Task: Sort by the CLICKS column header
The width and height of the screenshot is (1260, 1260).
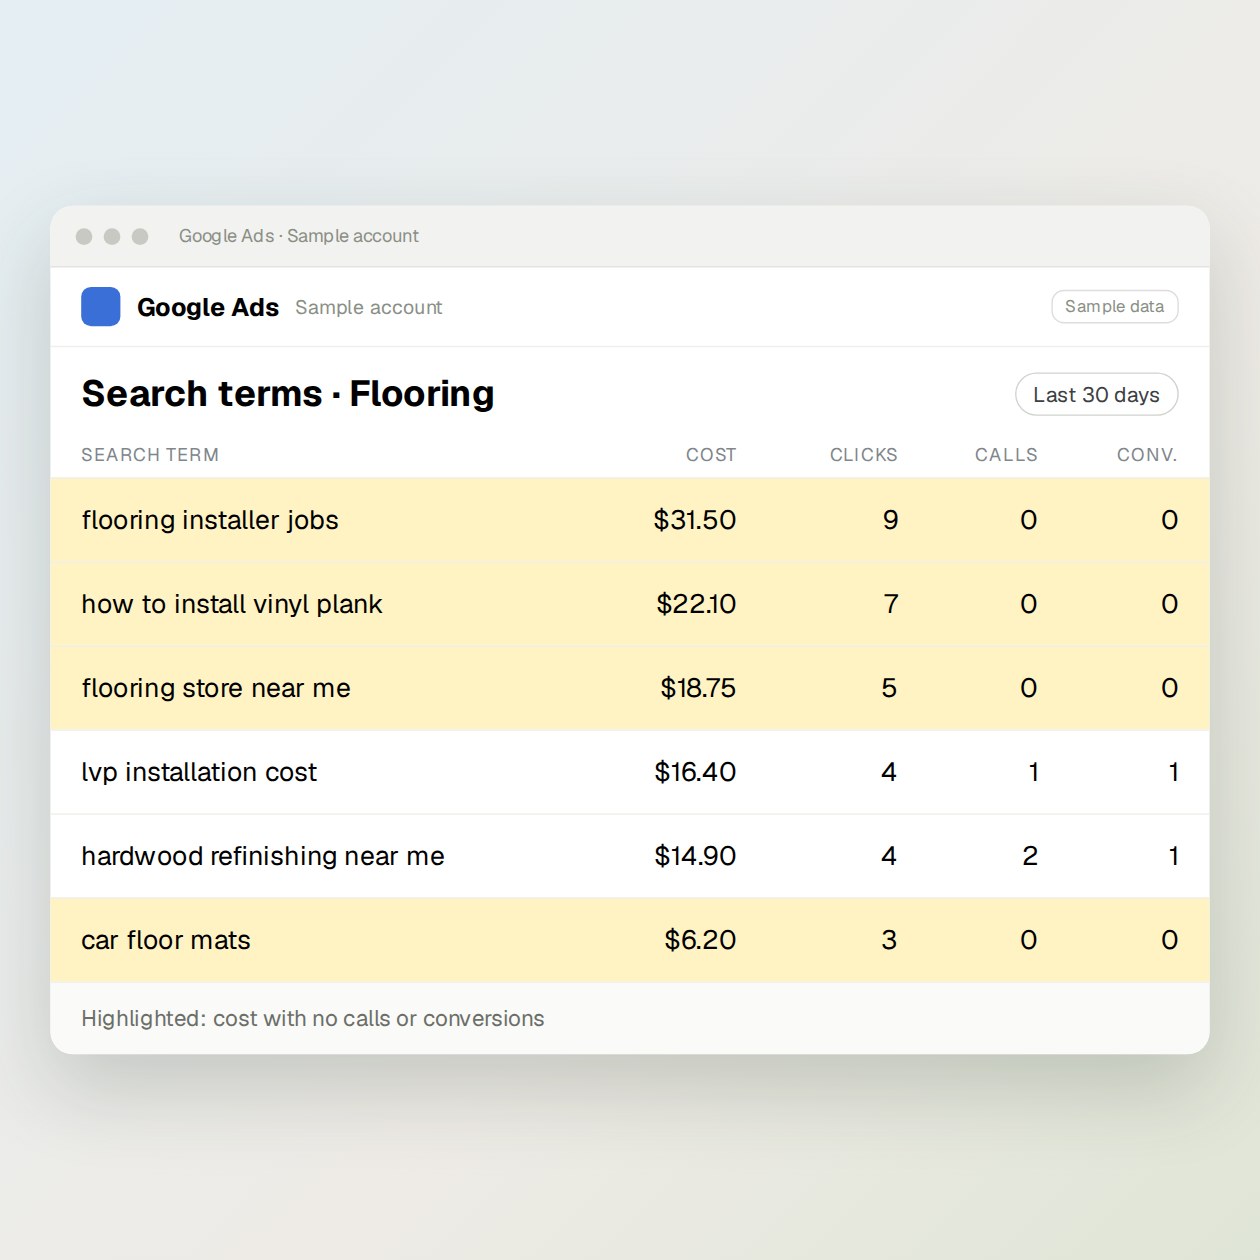Action: pyautogui.click(x=863, y=455)
